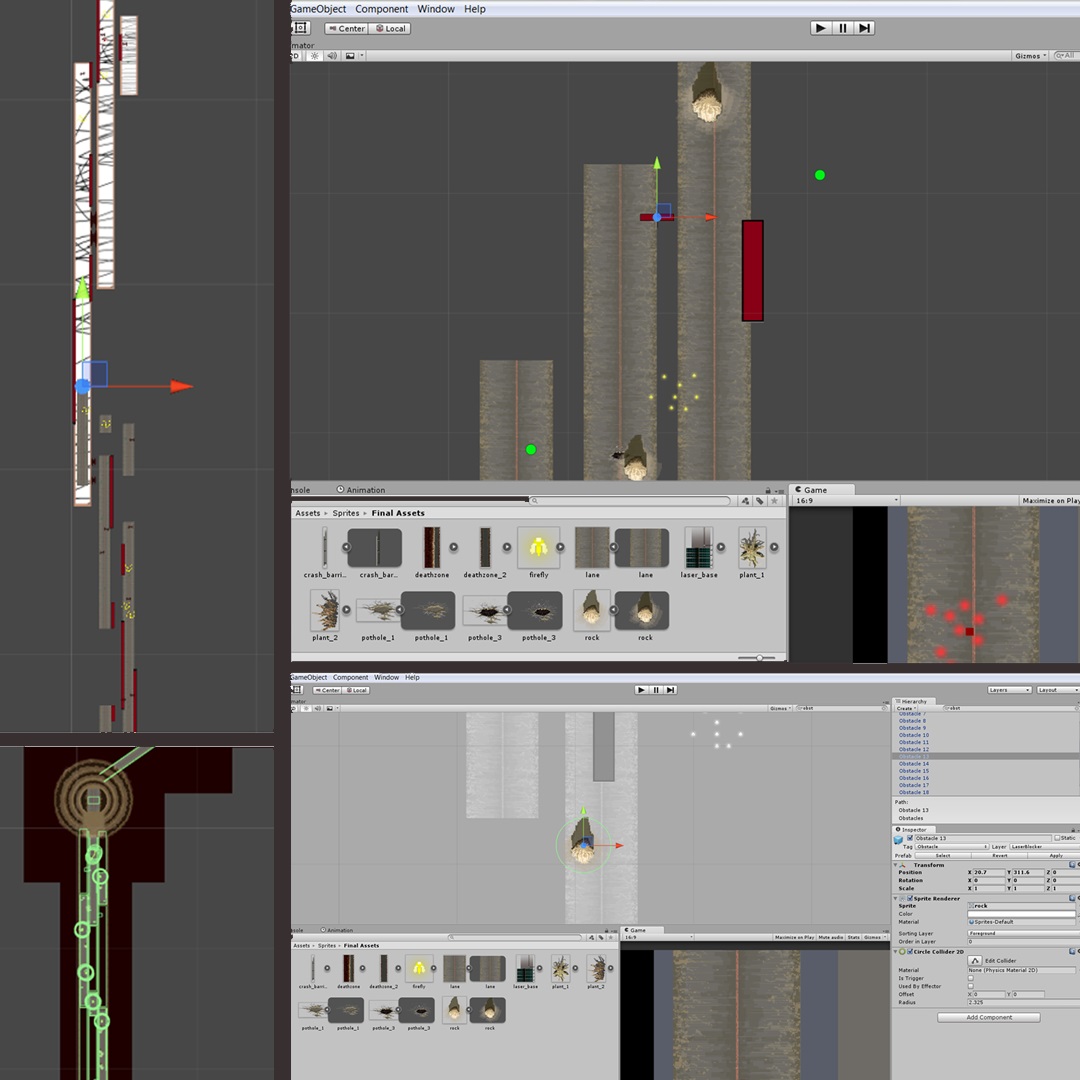This screenshot has height=1080, width=1080.
Task: Enable the Static checkbox for Obstacle 13
Action: [1058, 838]
